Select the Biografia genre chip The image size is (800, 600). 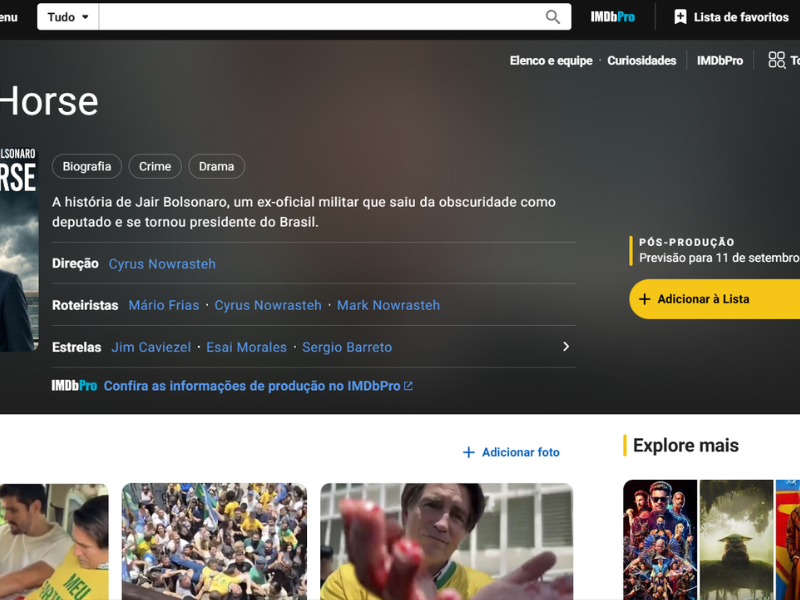pos(87,166)
